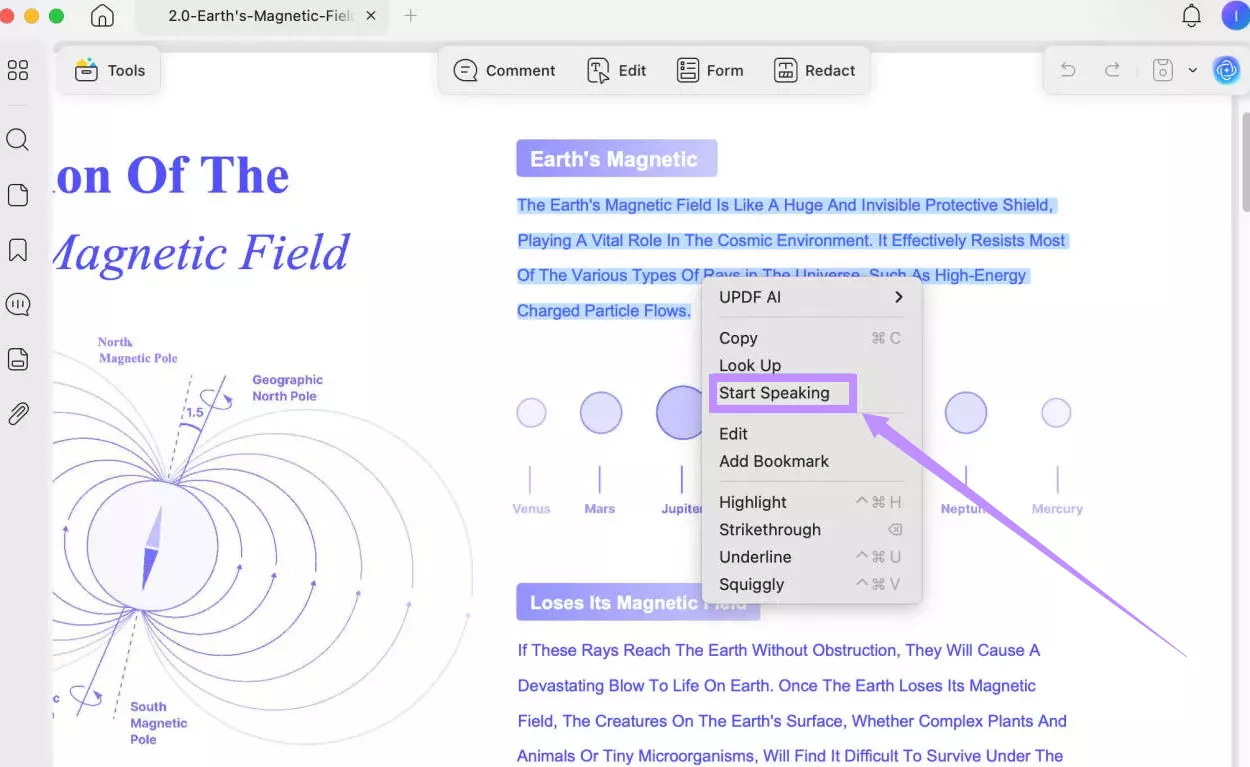This screenshot has width=1250, height=767.
Task: Open the comments panel sidebar icon
Action: [18, 305]
